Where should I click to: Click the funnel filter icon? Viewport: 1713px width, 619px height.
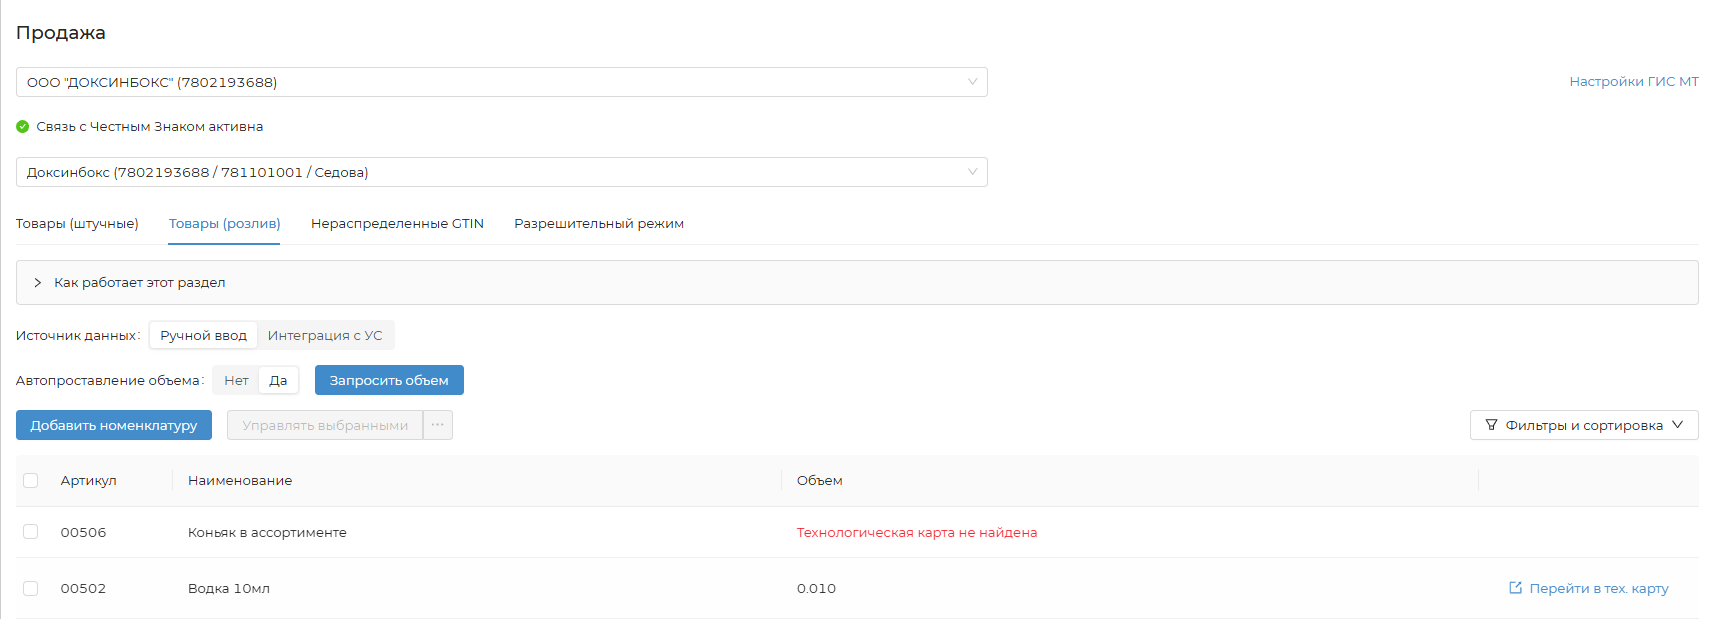pyautogui.click(x=1491, y=425)
